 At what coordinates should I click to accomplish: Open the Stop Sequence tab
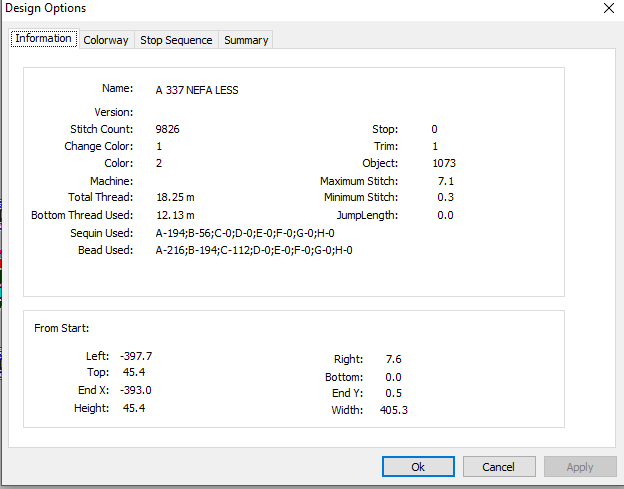pos(176,40)
